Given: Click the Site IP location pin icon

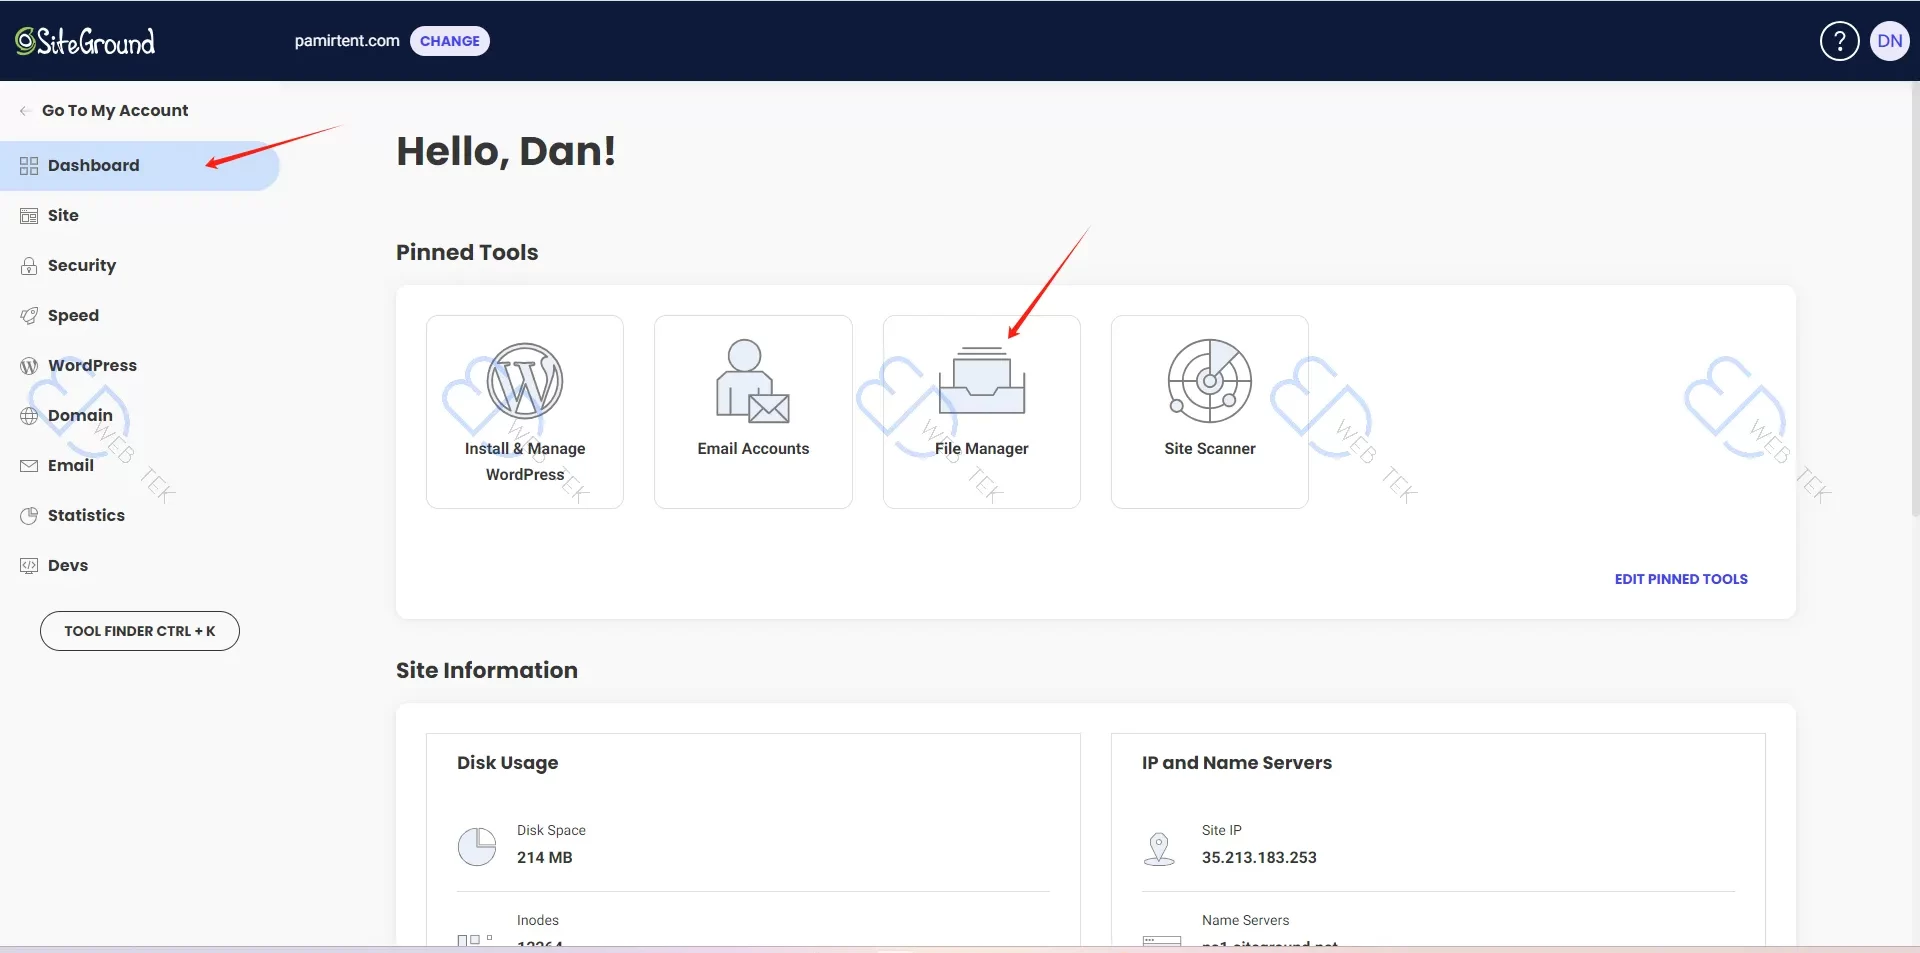Looking at the screenshot, I should (1159, 848).
